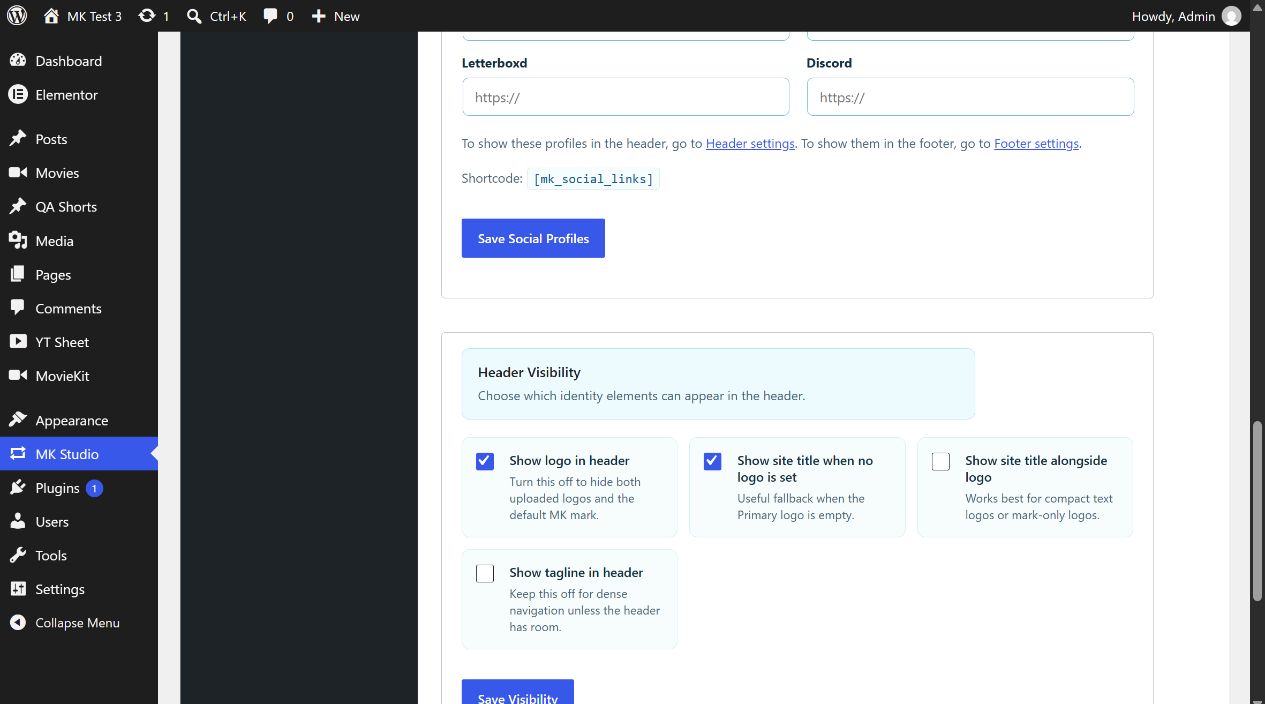Viewport: 1265px width, 704px height.
Task: Click the Elementor sidebar icon
Action: pyautogui.click(x=17, y=95)
